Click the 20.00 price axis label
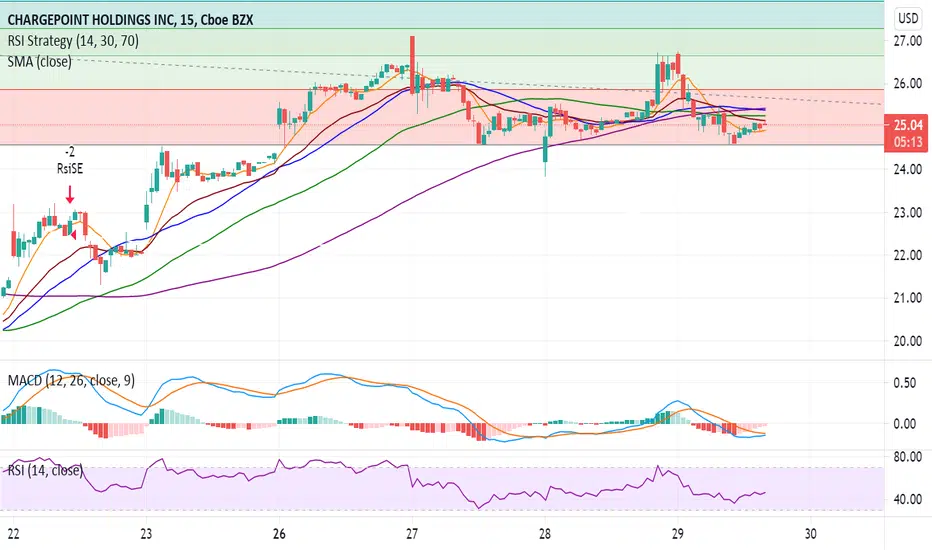 908,341
